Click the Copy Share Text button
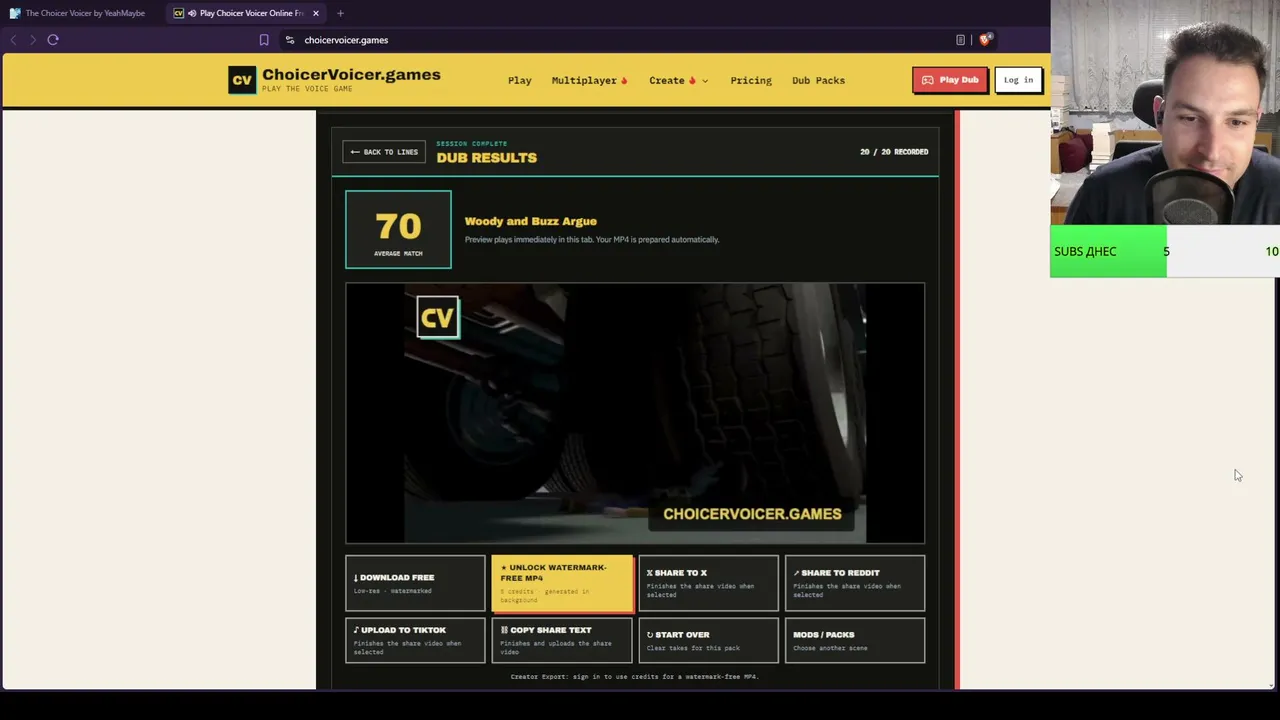This screenshot has height=720, width=1280. click(562, 640)
